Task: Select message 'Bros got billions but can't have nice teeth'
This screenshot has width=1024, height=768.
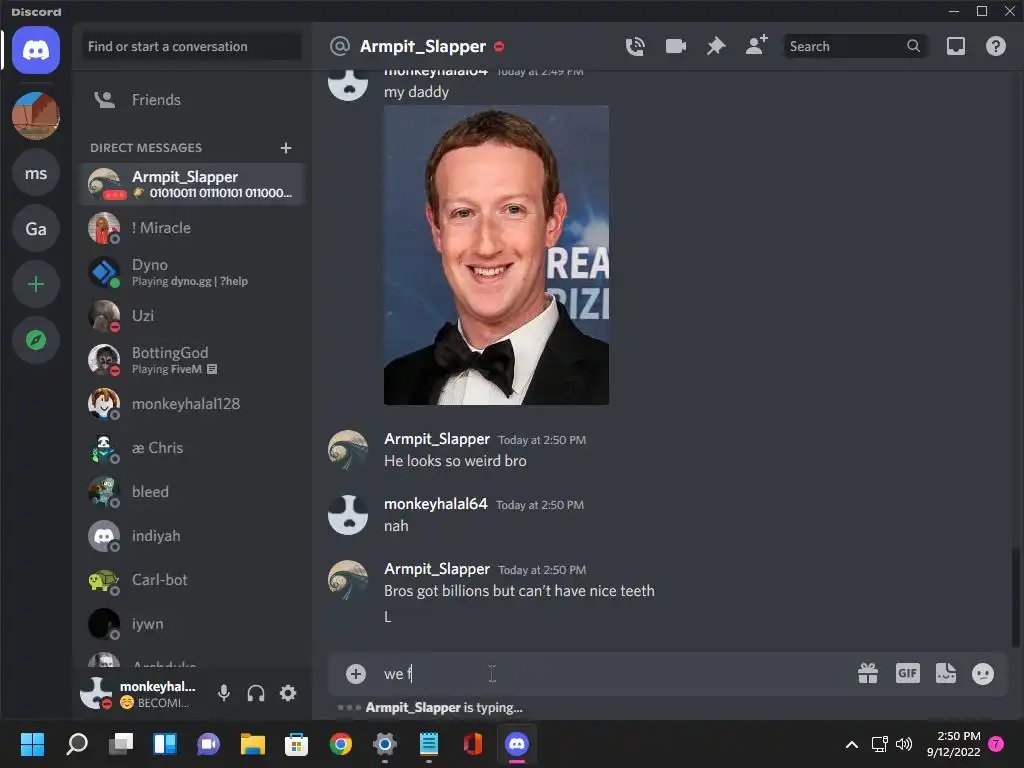Action: [519, 591]
